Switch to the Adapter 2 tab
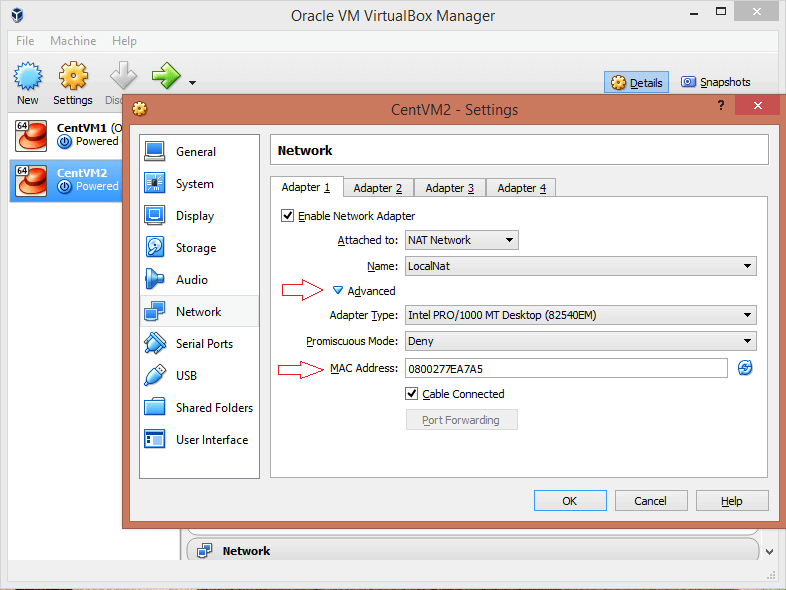The width and height of the screenshot is (786, 590). click(378, 188)
